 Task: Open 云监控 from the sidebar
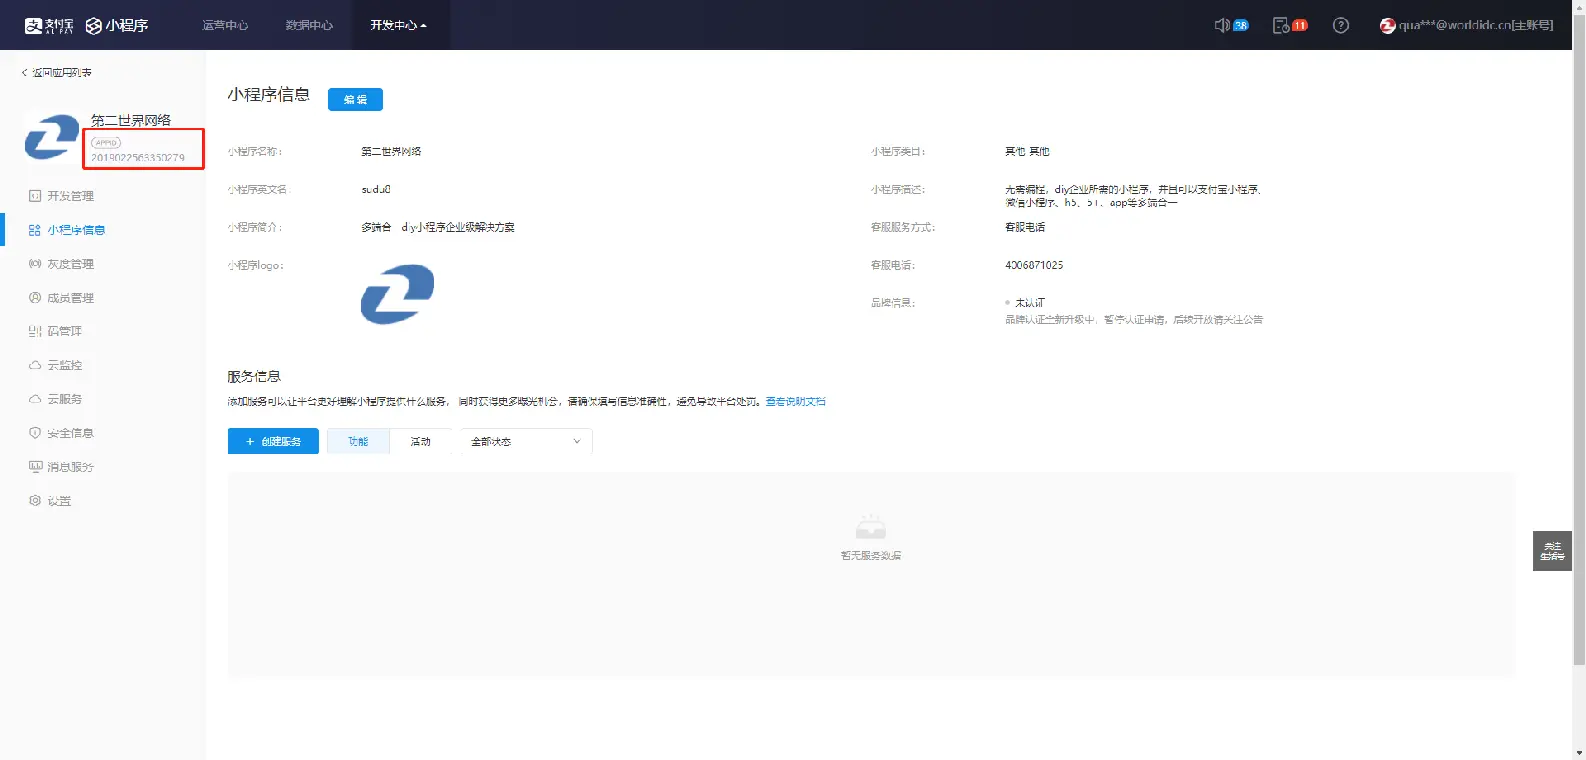[64, 365]
